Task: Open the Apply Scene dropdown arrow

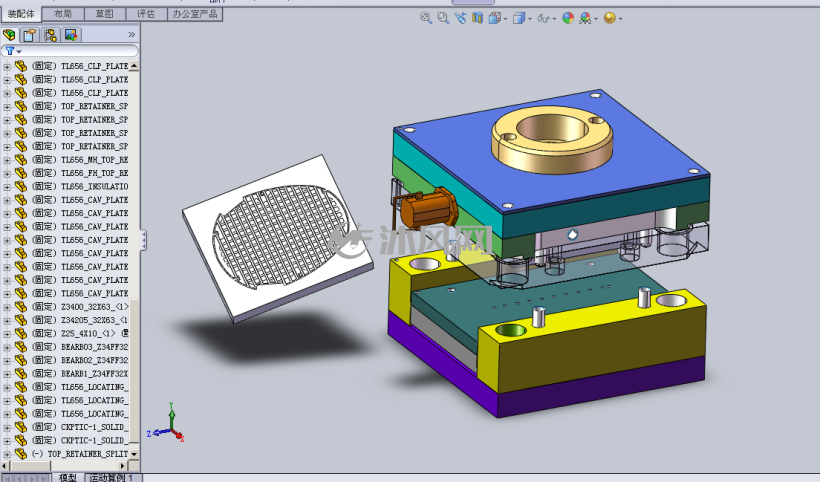Action: pyautogui.click(x=596, y=19)
